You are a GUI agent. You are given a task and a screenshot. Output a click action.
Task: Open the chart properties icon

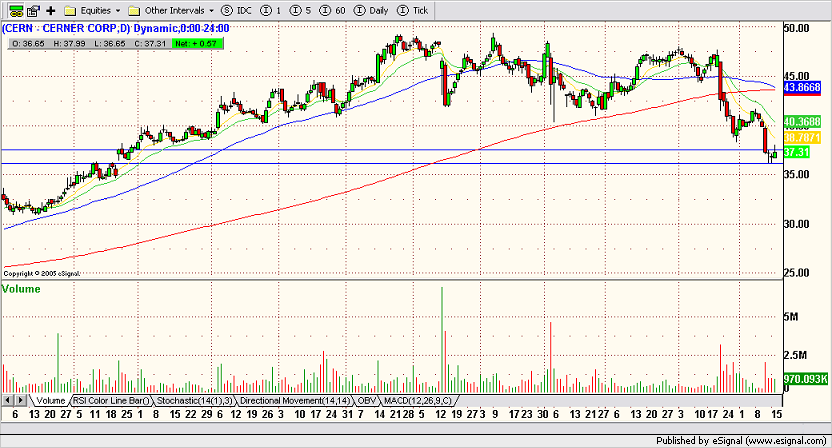33,10
